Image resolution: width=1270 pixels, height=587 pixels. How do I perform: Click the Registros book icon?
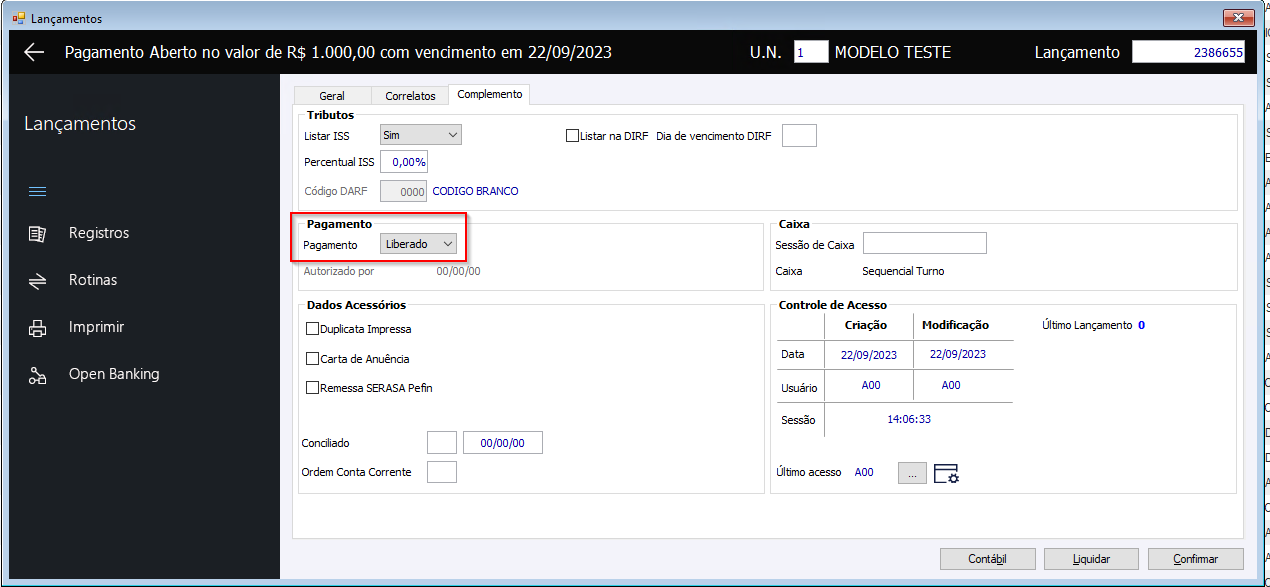[x=37, y=233]
